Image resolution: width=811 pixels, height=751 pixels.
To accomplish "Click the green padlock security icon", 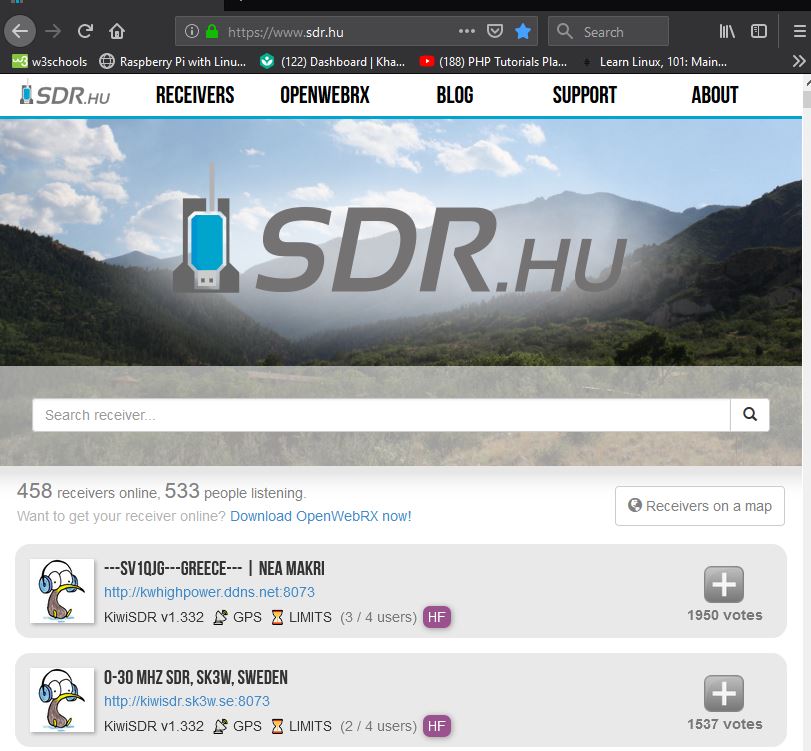I will tap(212, 32).
